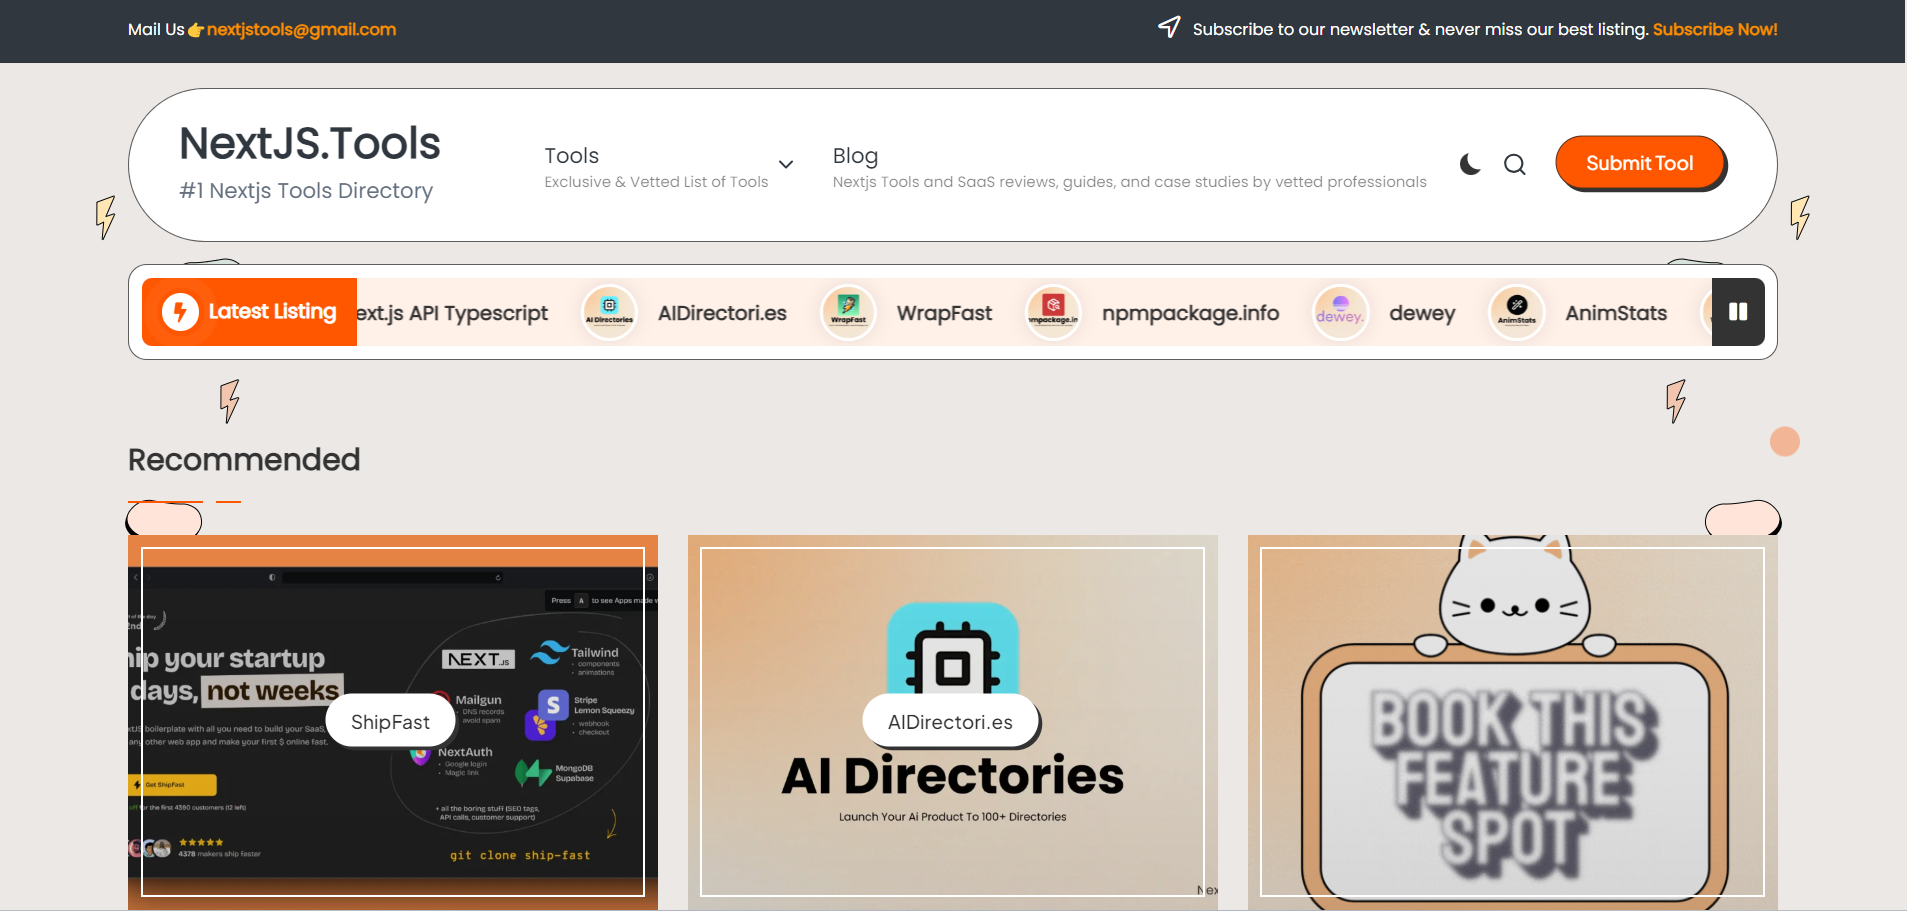This screenshot has height=911, width=1907.
Task: Click the '#1 Nextjs Tools Directory' tagline
Action: tap(306, 191)
